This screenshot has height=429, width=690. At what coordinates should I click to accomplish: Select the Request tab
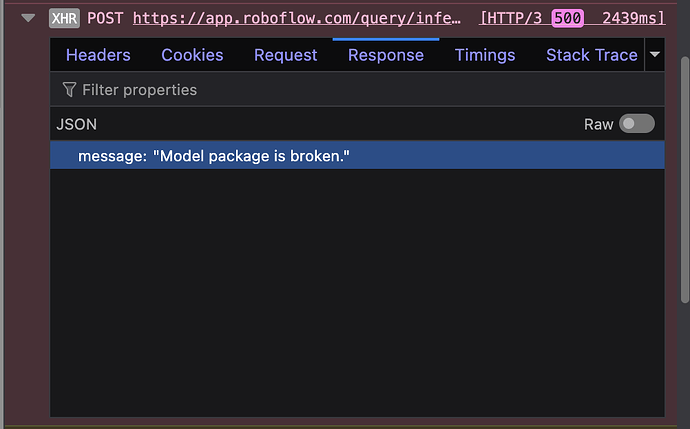(286, 55)
